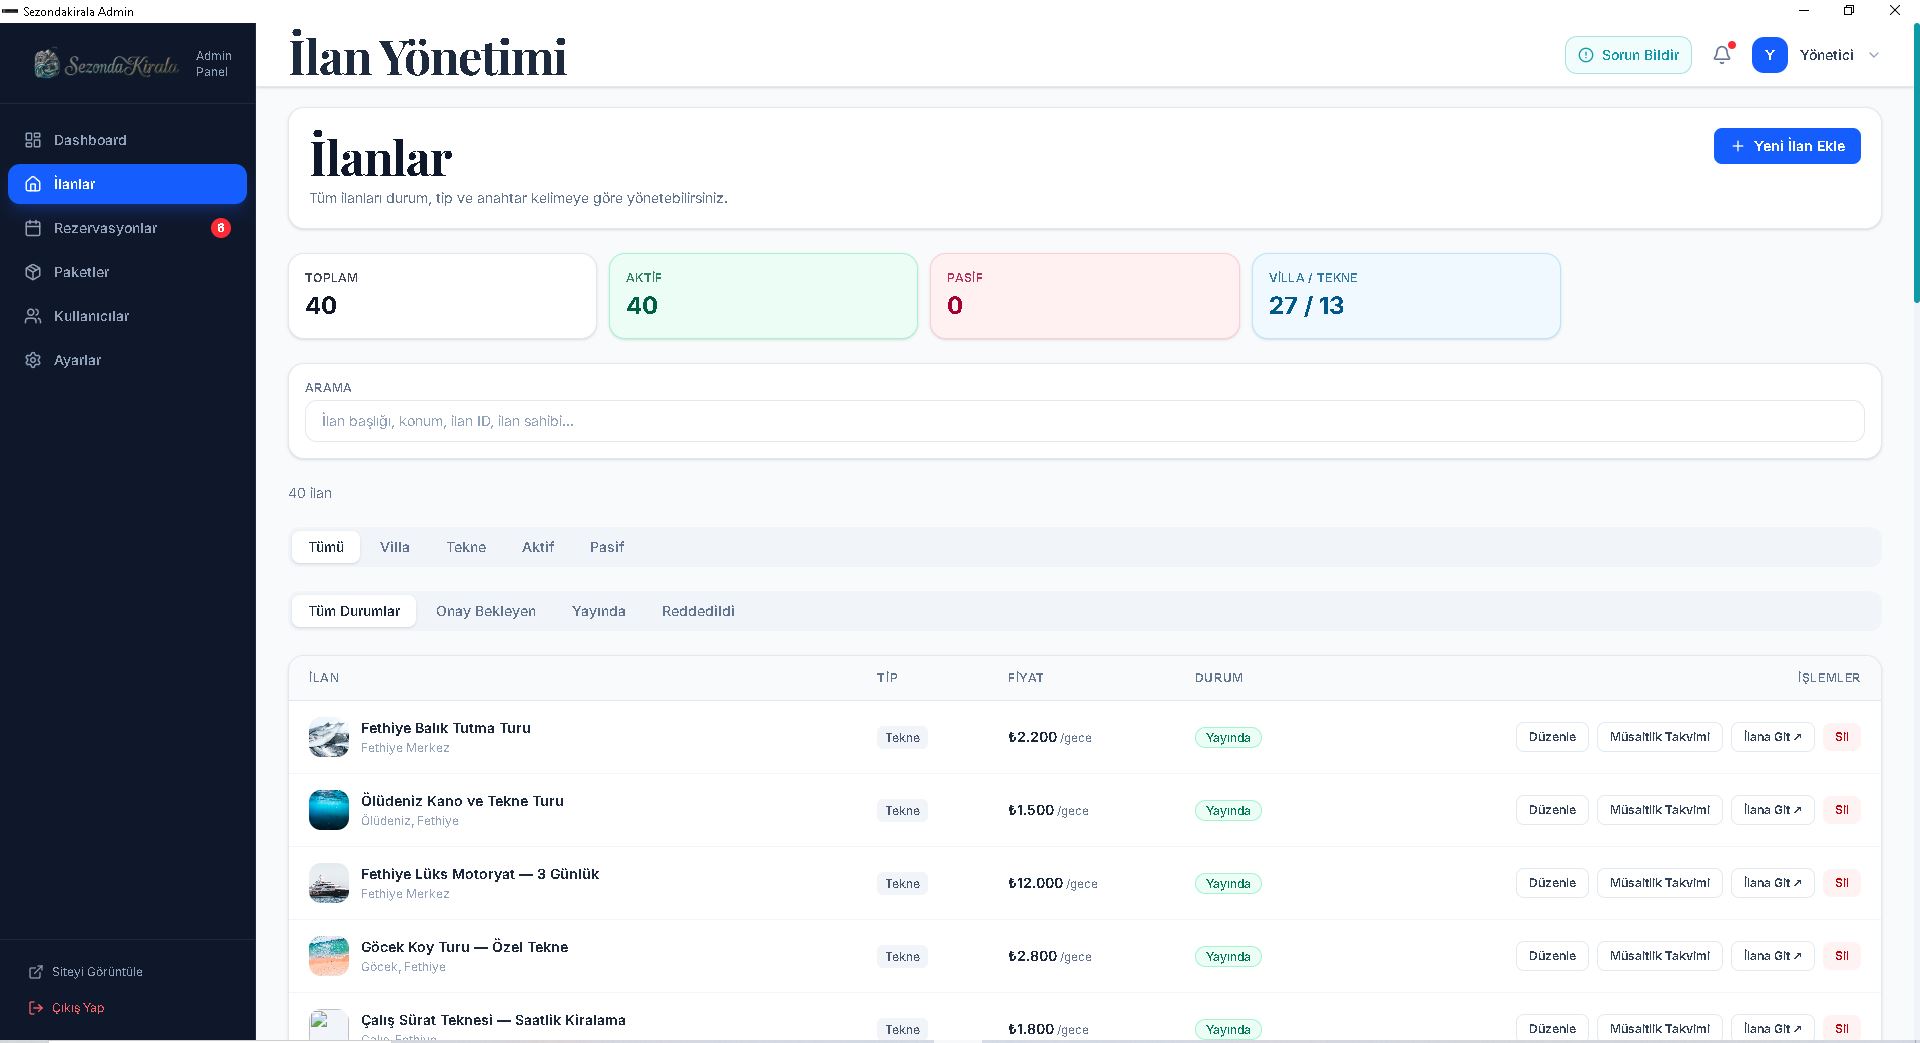The height and width of the screenshot is (1043, 1920).
Task: Open Kullanıcılar people icon in sidebar
Action: (33, 316)
